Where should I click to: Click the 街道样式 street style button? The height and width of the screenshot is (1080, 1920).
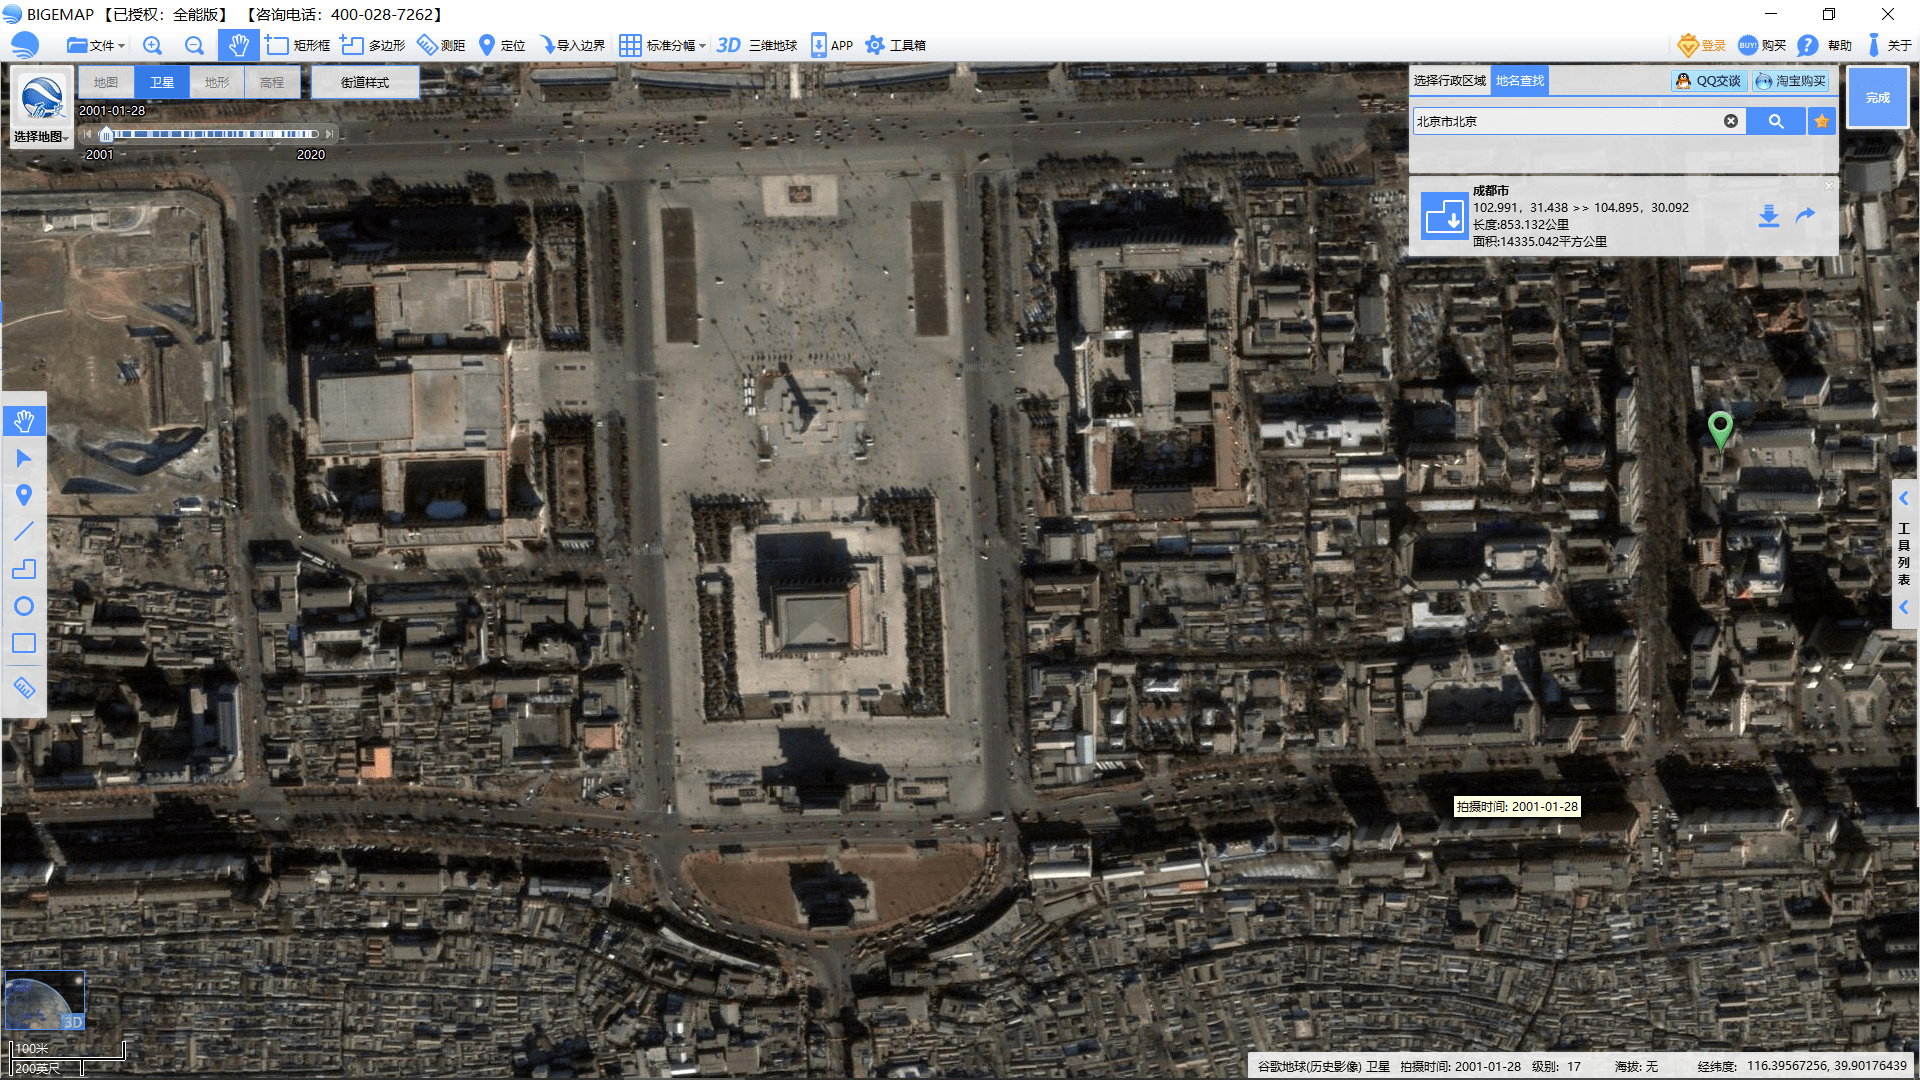coord(365,82)
